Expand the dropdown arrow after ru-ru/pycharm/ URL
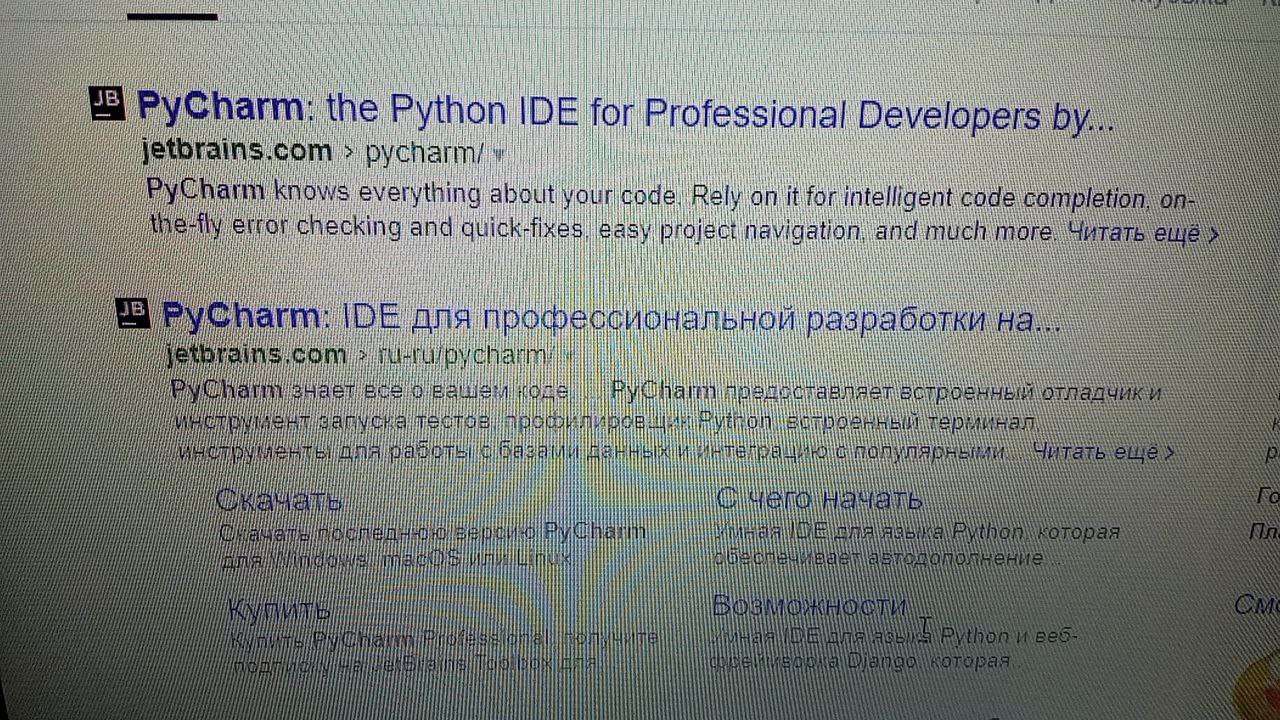 coord(569,355)
